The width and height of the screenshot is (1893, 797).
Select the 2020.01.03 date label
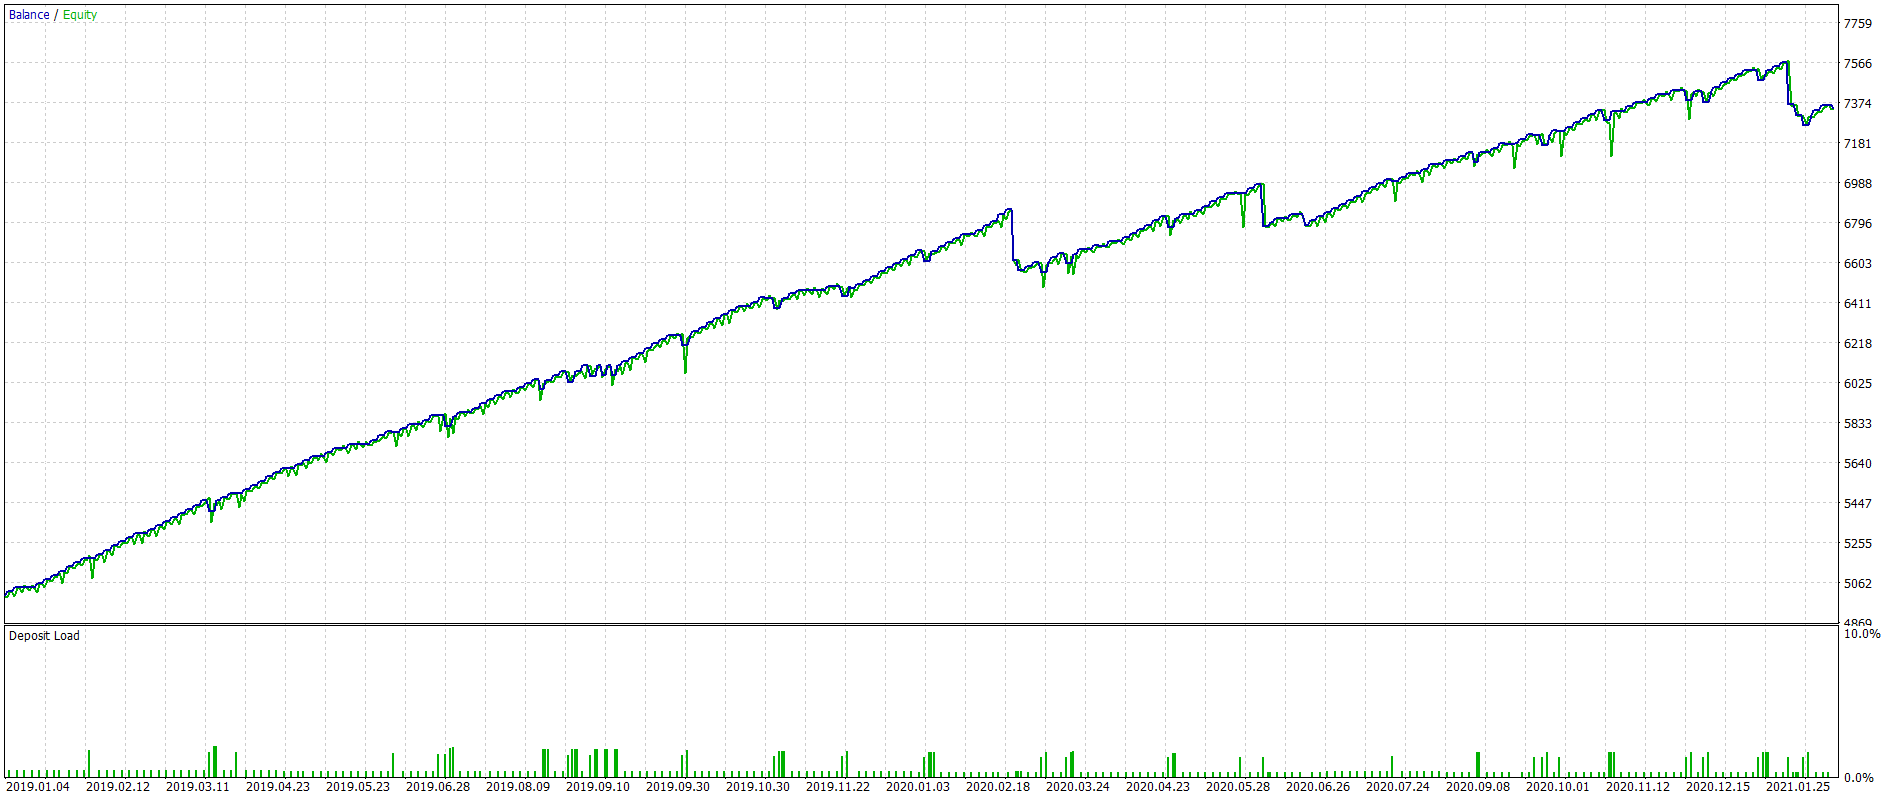pyautogui.click(x=918, y=787)
